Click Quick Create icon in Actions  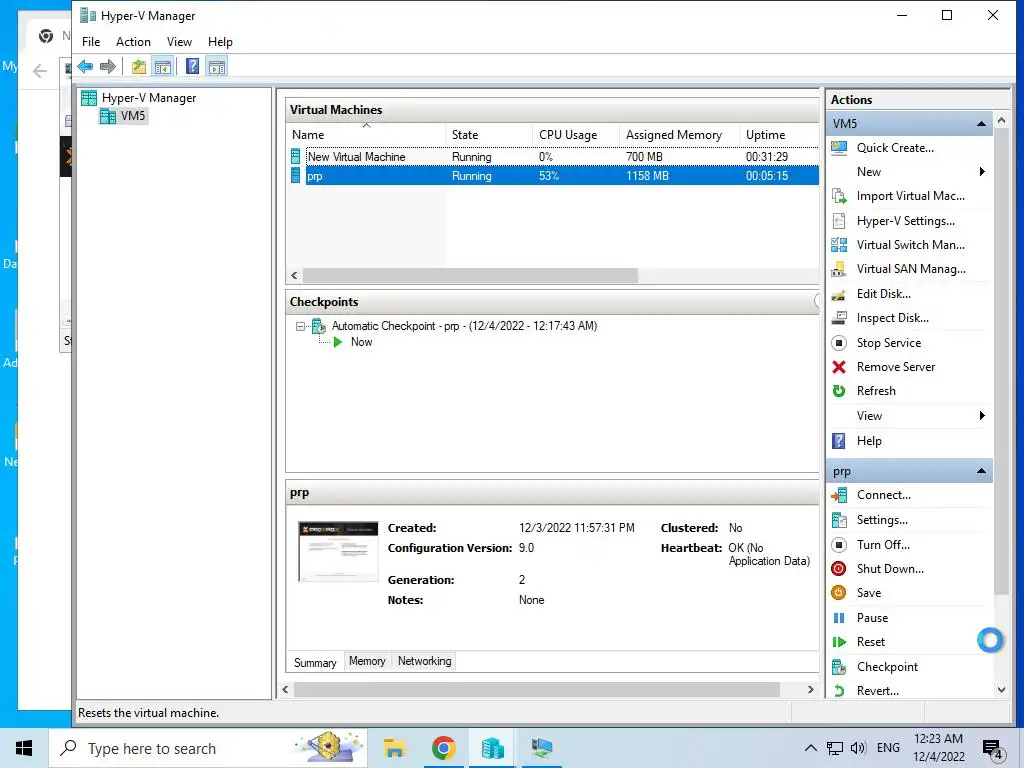[839, 148]
